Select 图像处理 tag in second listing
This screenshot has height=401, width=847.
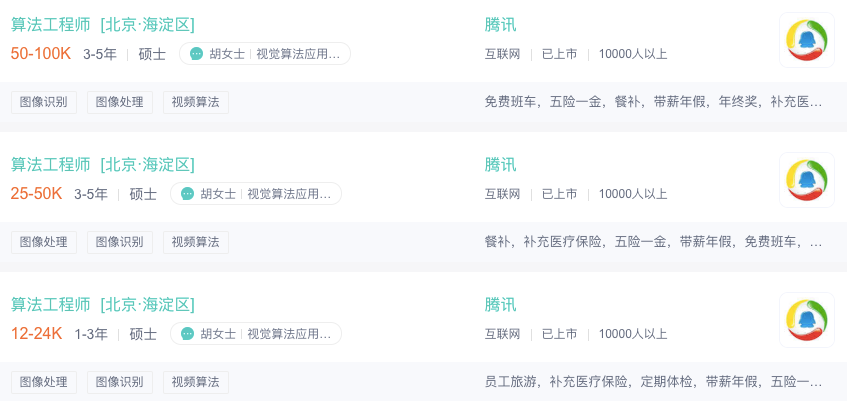click(x=44, y=242)
